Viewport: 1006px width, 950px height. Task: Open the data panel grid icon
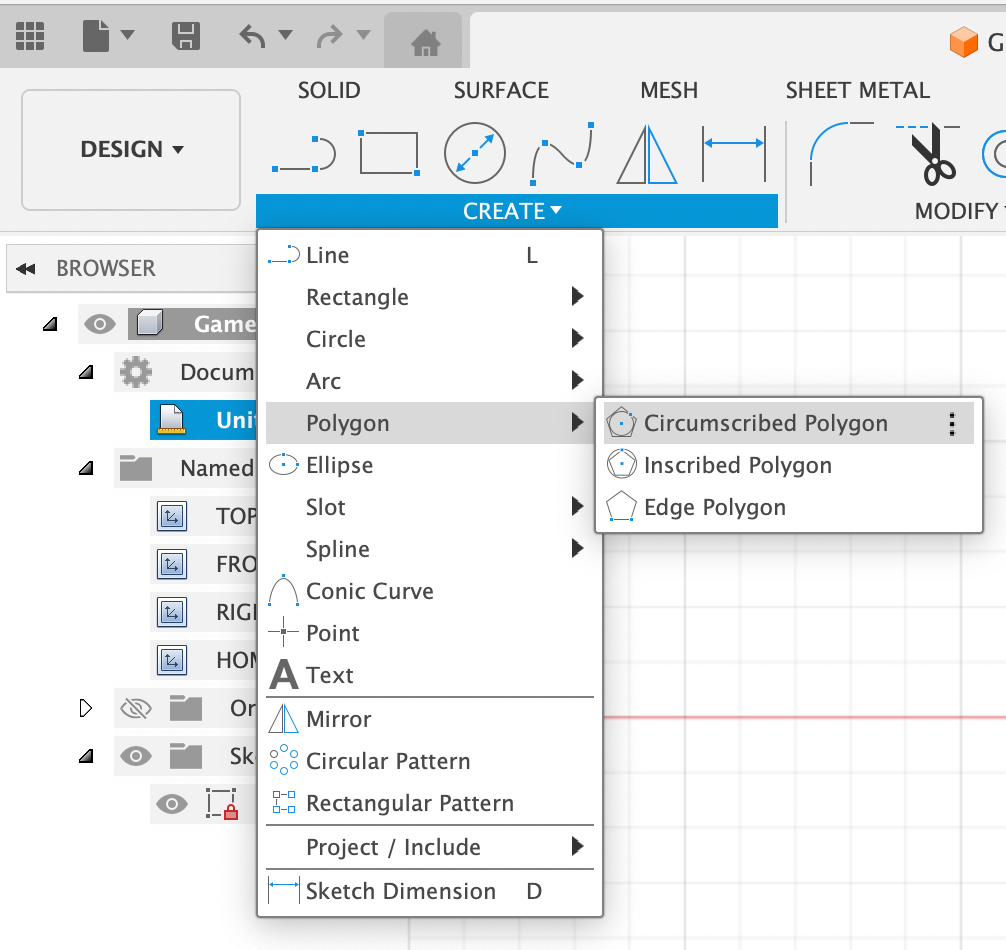point(30,35)
